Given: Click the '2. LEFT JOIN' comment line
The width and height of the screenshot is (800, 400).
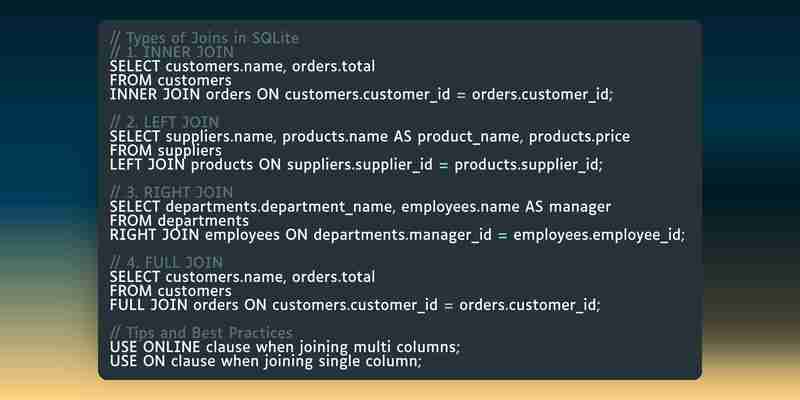Looking at the screenshot, I should [x=164, y=122].
